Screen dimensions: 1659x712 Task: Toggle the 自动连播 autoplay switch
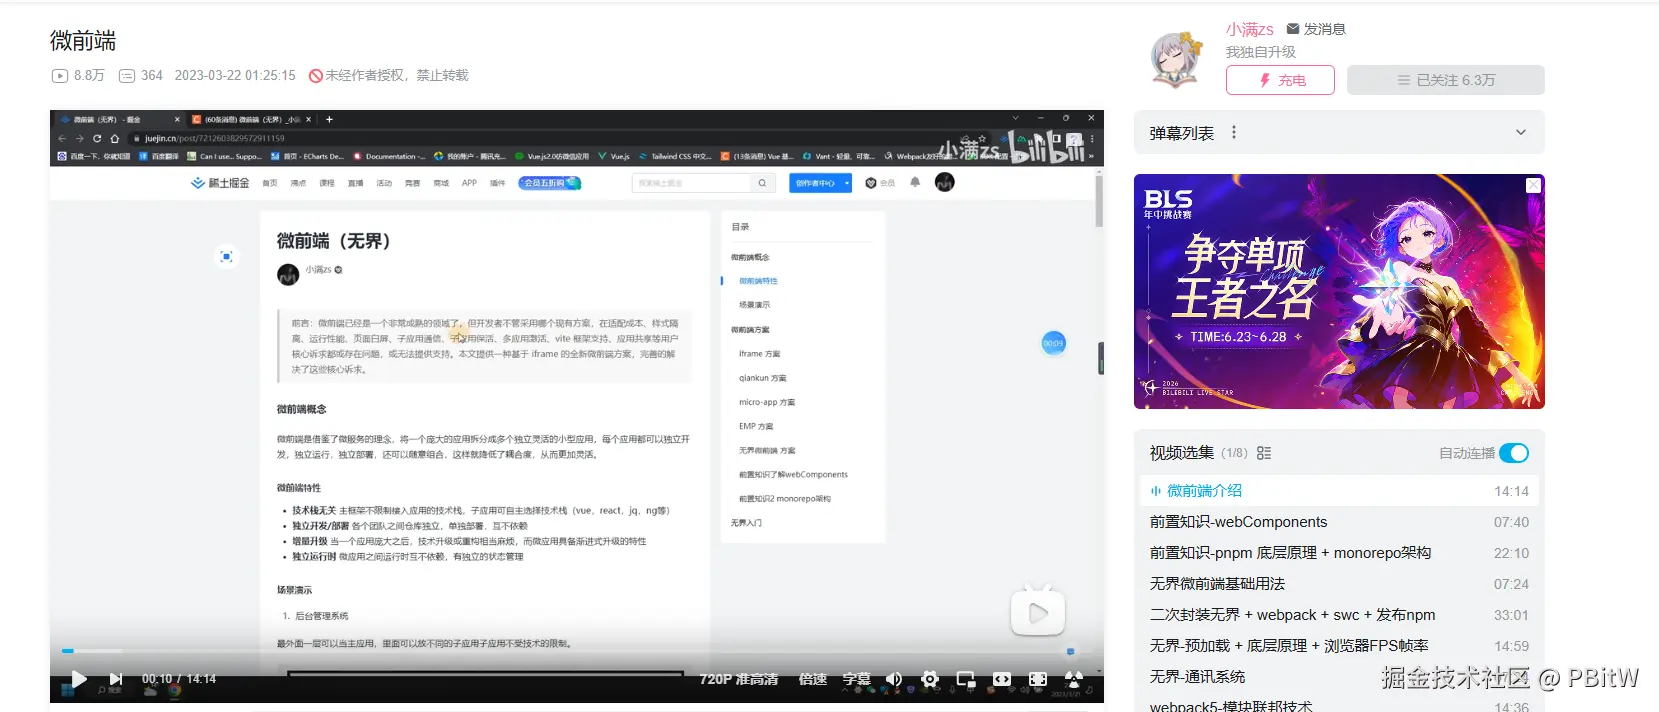coord(1514,453)
